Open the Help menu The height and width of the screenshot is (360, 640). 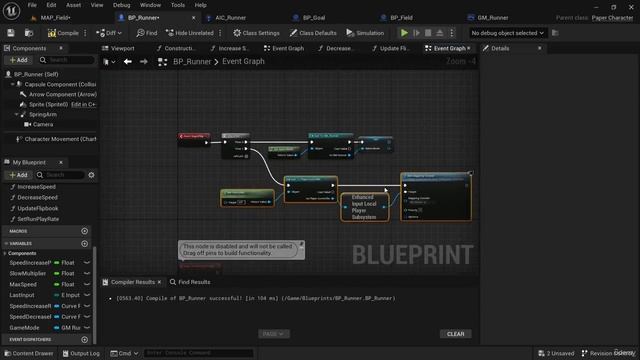click(x=200, y=5)
